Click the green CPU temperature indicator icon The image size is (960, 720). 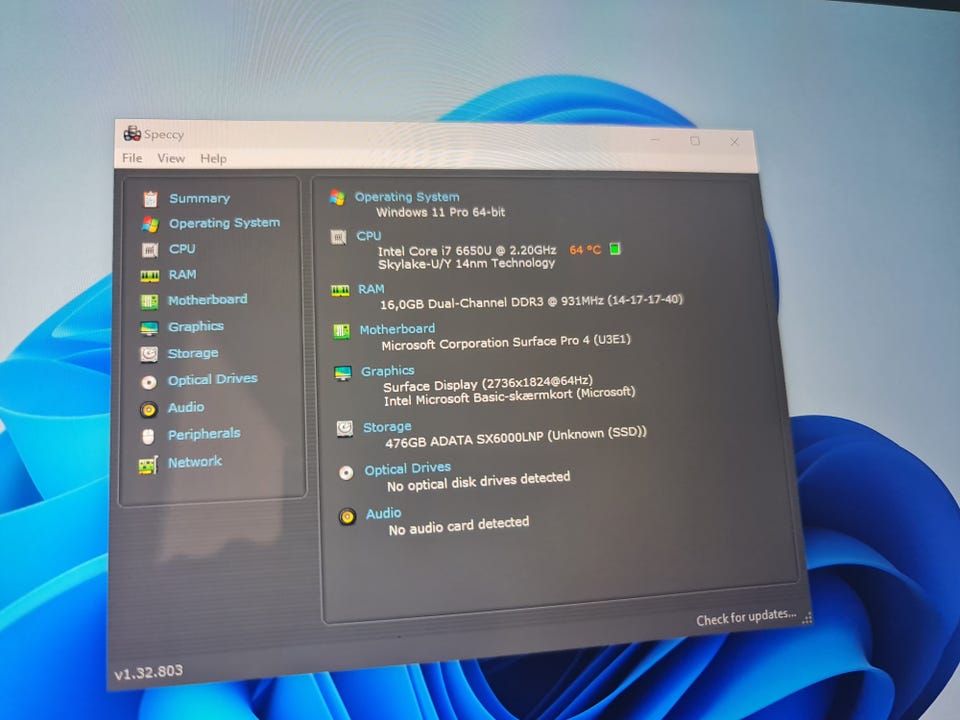point(615,249)
